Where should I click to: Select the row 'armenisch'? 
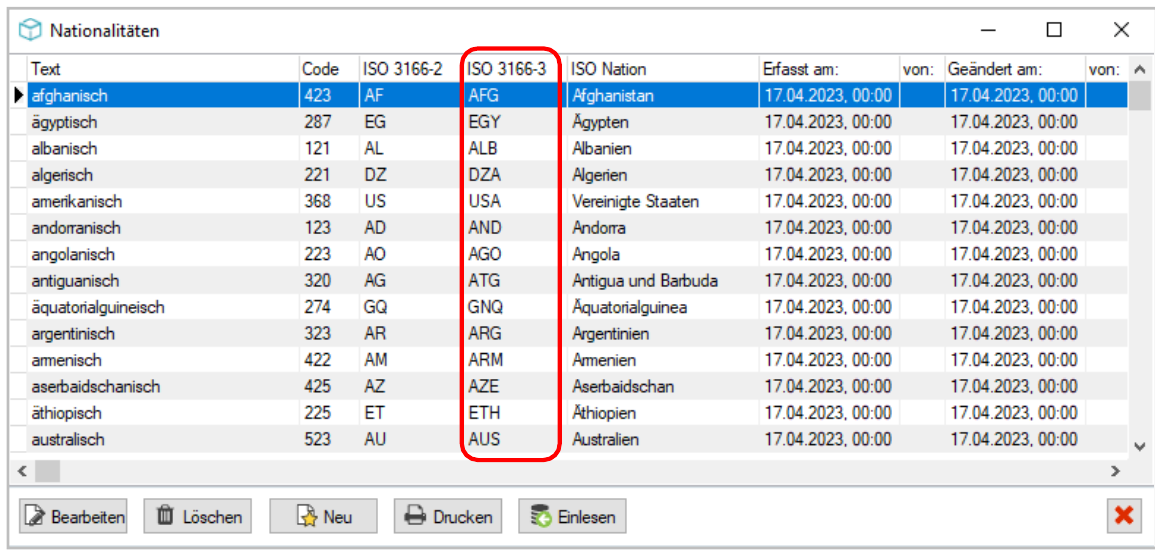pyautogui.click(x=570, y=360)
